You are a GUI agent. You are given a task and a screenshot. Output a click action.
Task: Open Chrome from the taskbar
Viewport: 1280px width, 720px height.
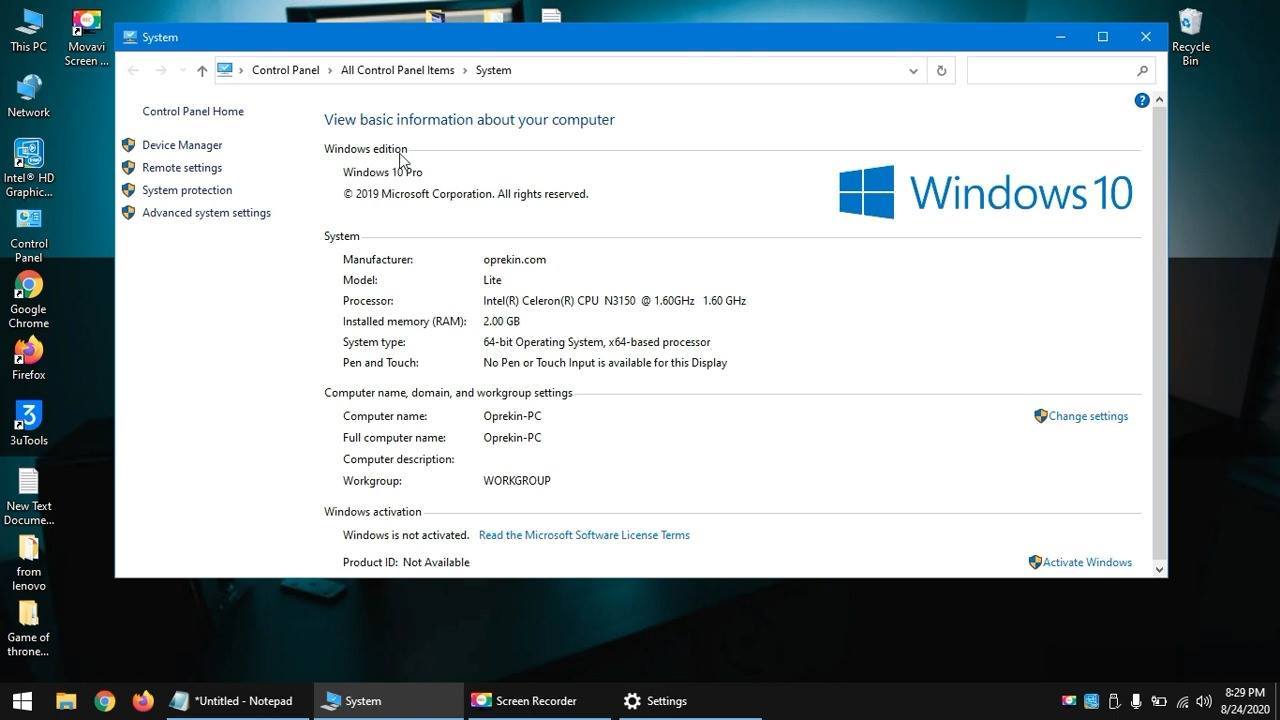[x=105, y=701]
